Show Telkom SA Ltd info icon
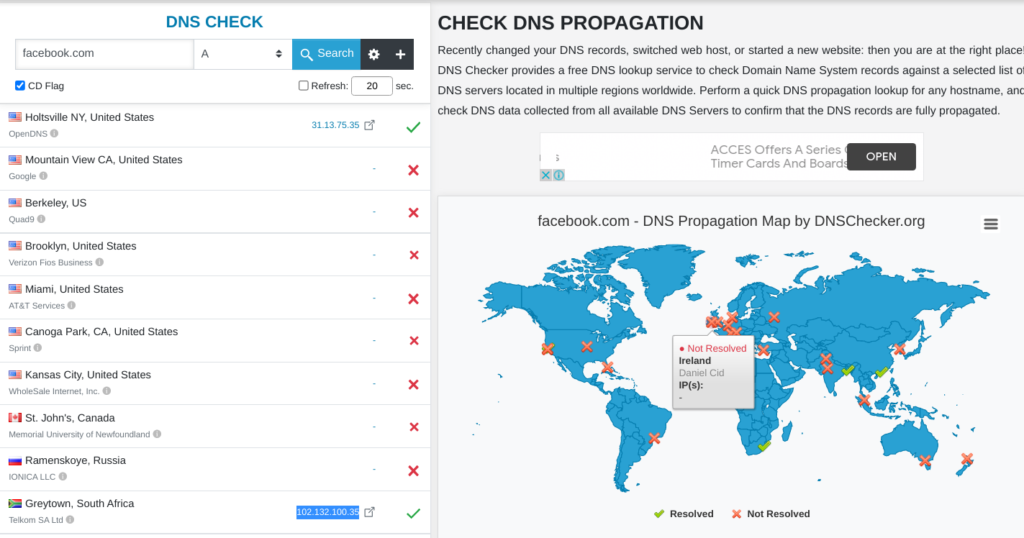Viewport: 1024px width, 538px height. (70, 520)
